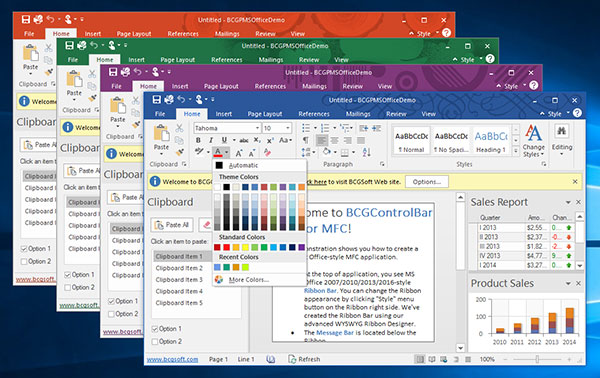This screenshot has width=600, height=378.
Task: Apply Heading 1 style from gallery
Action: [491, 140]
